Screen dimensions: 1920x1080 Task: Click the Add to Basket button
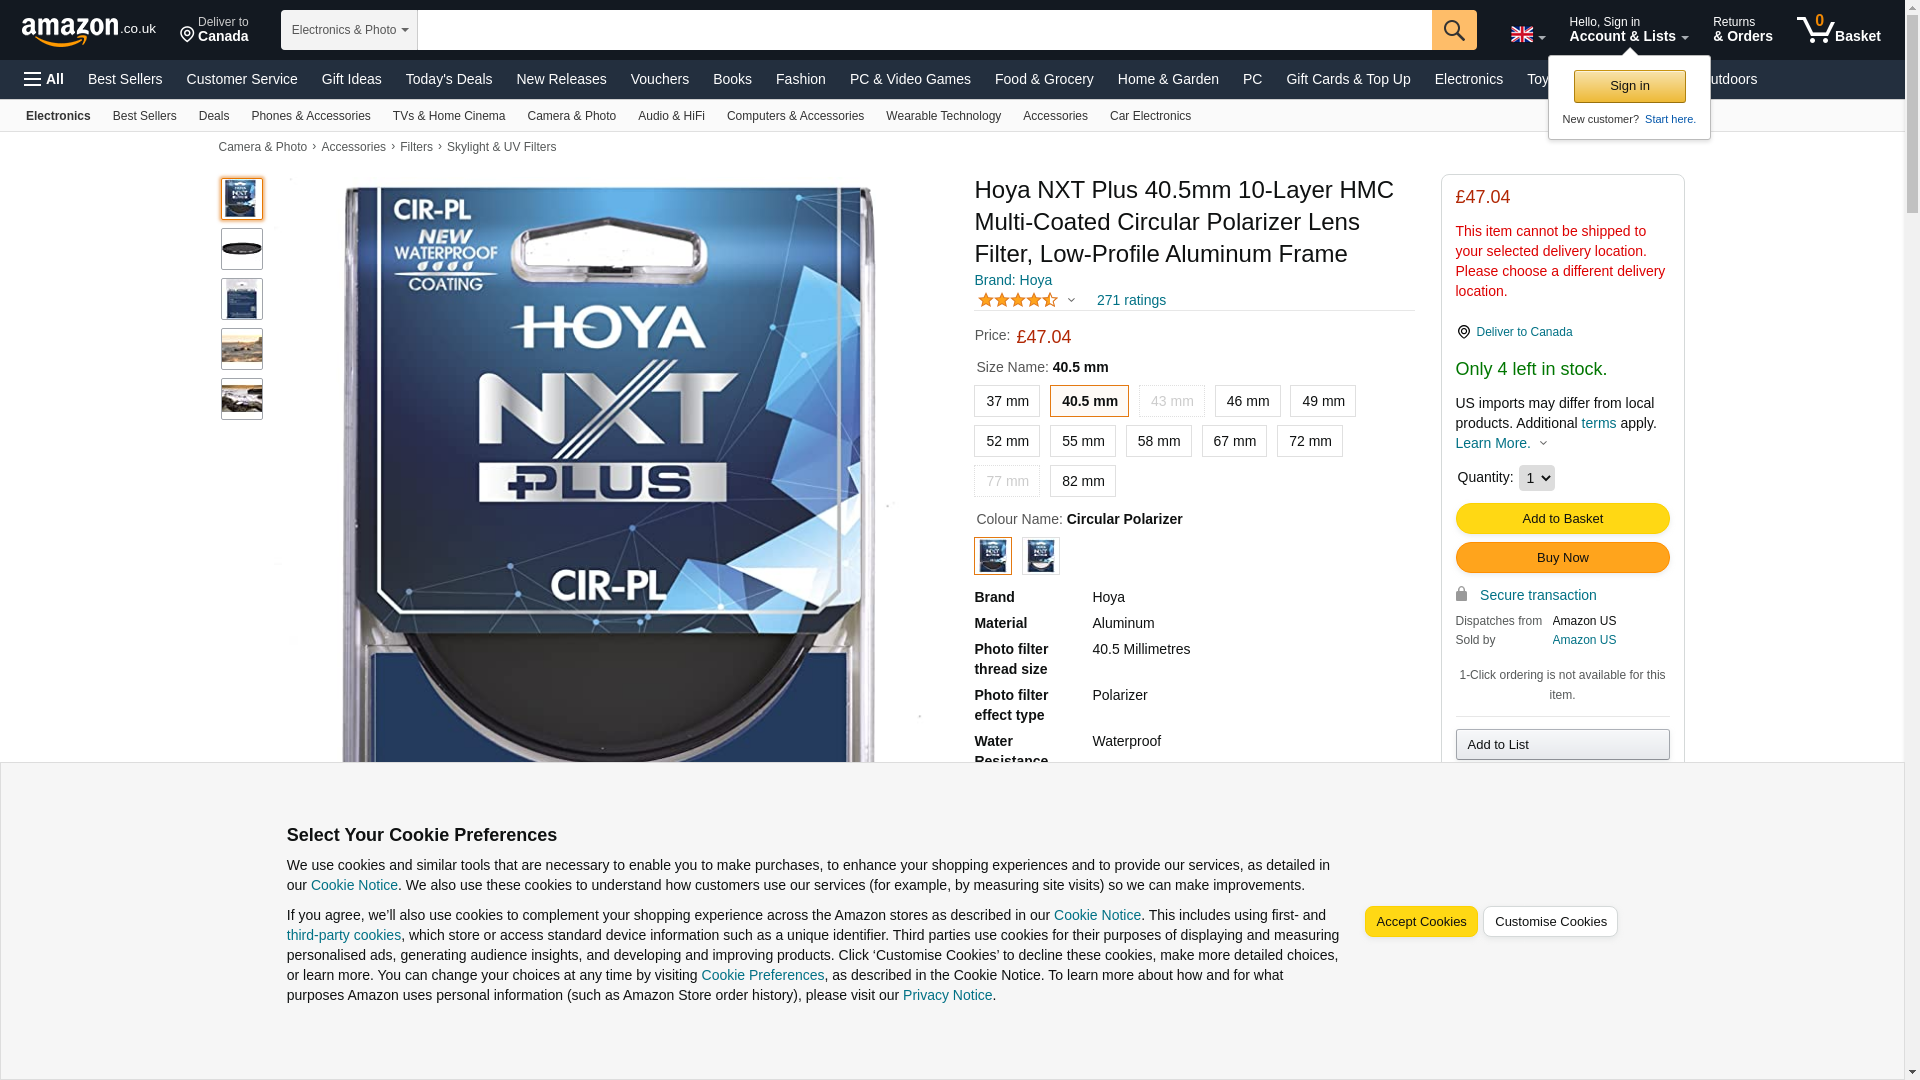(1561, 518)
